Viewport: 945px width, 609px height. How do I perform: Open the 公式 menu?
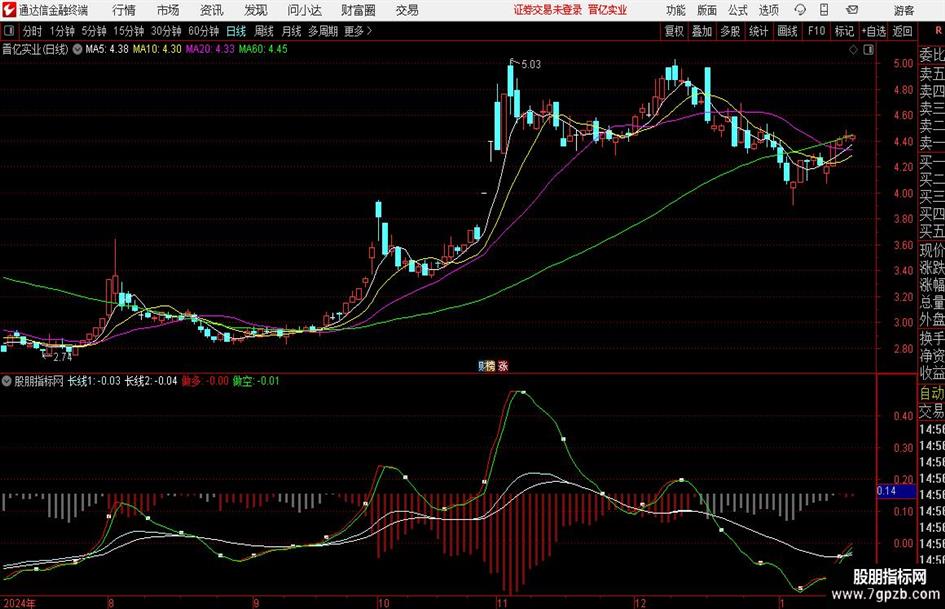point(738,10)
